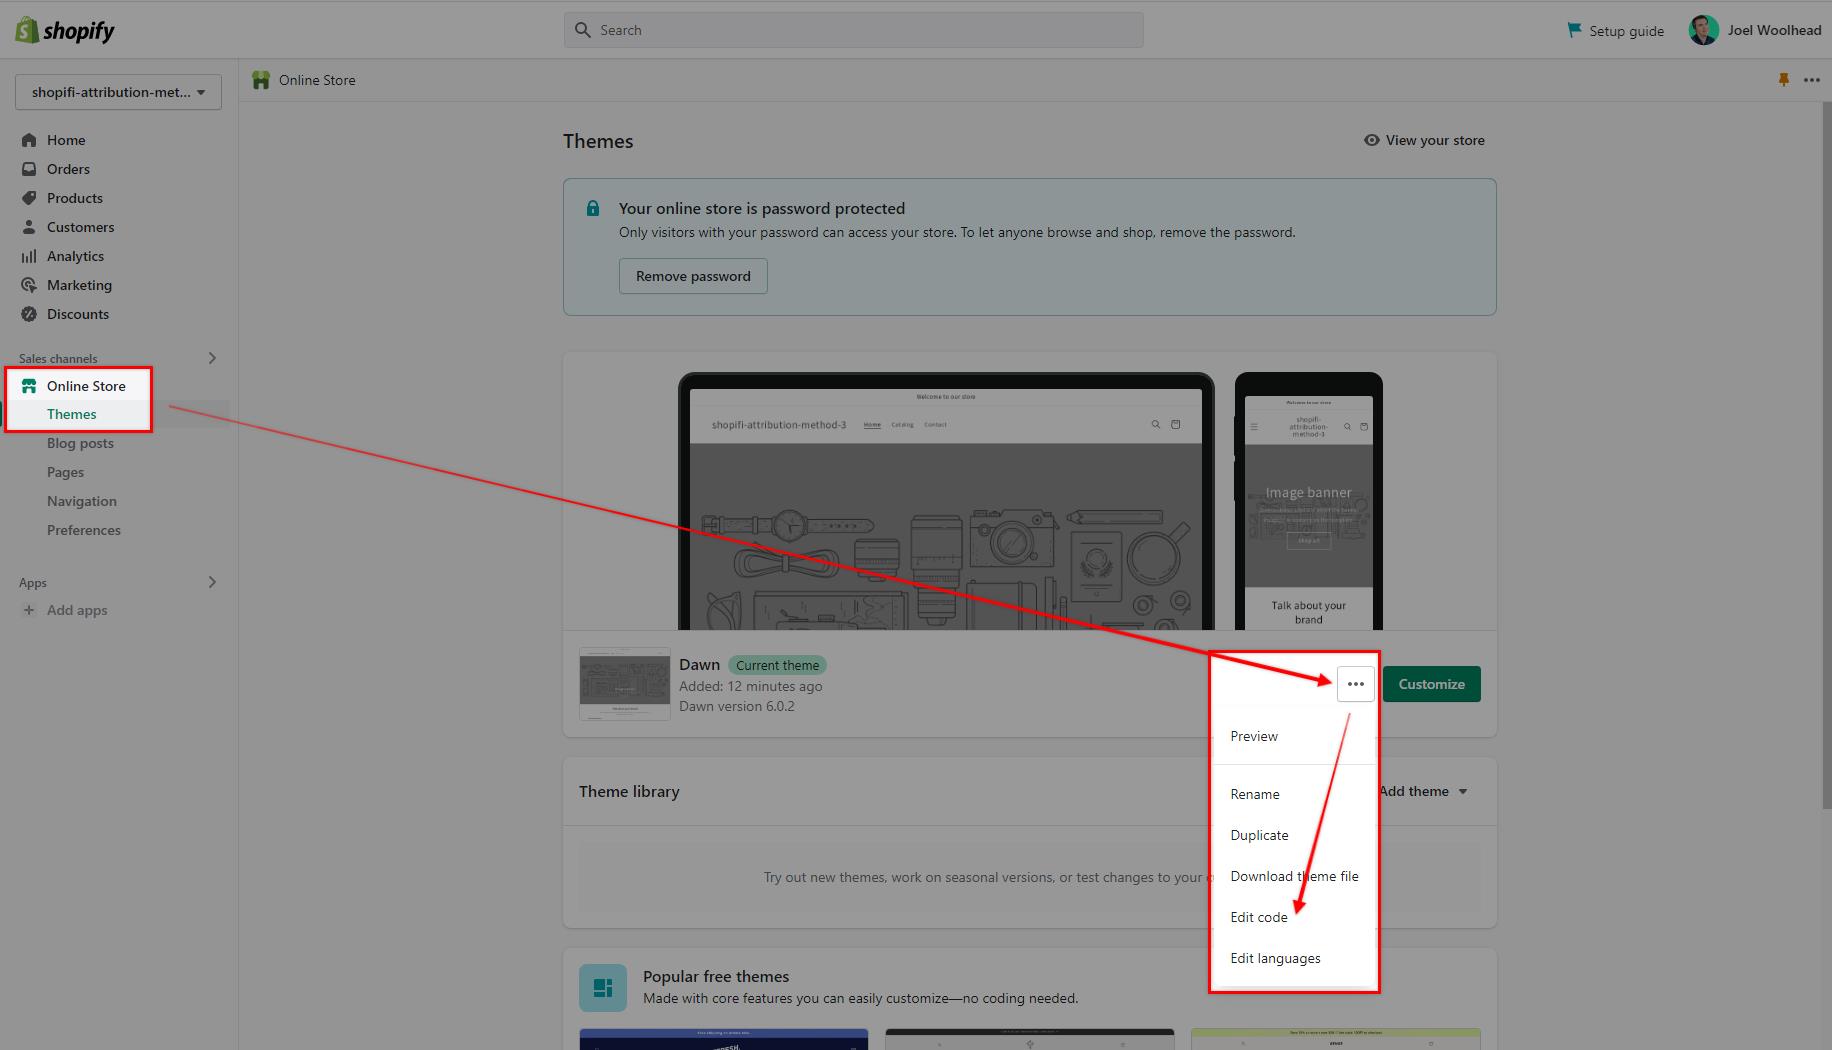Click the magnifier icon in search bar

(x=583, y=30)
